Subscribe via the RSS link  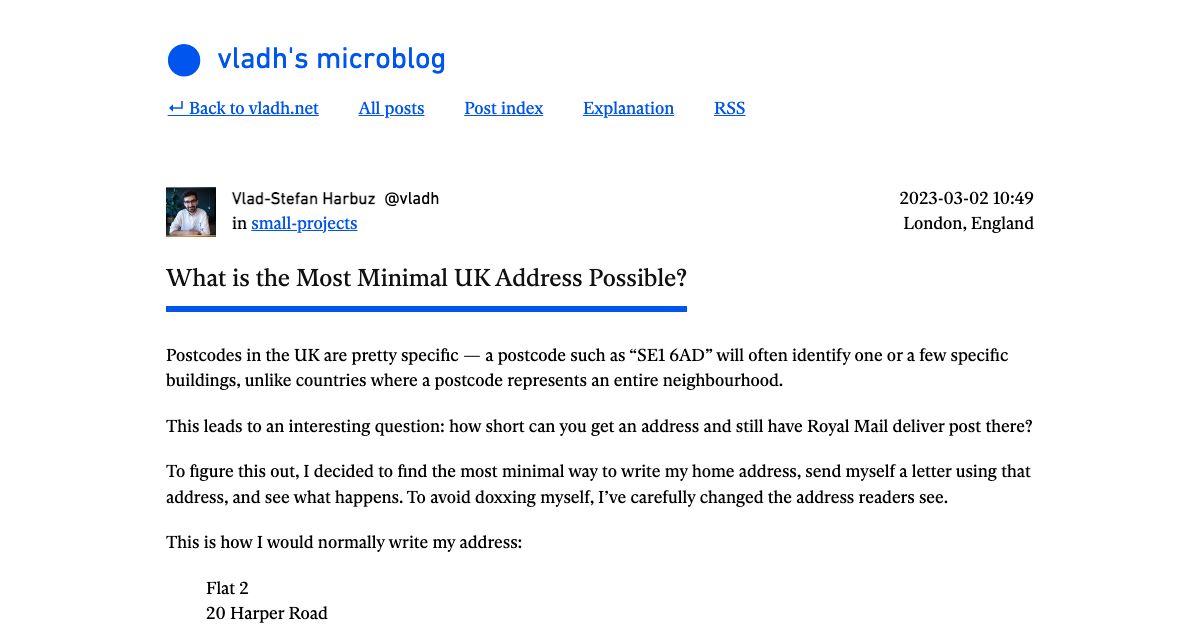point(729,108)
